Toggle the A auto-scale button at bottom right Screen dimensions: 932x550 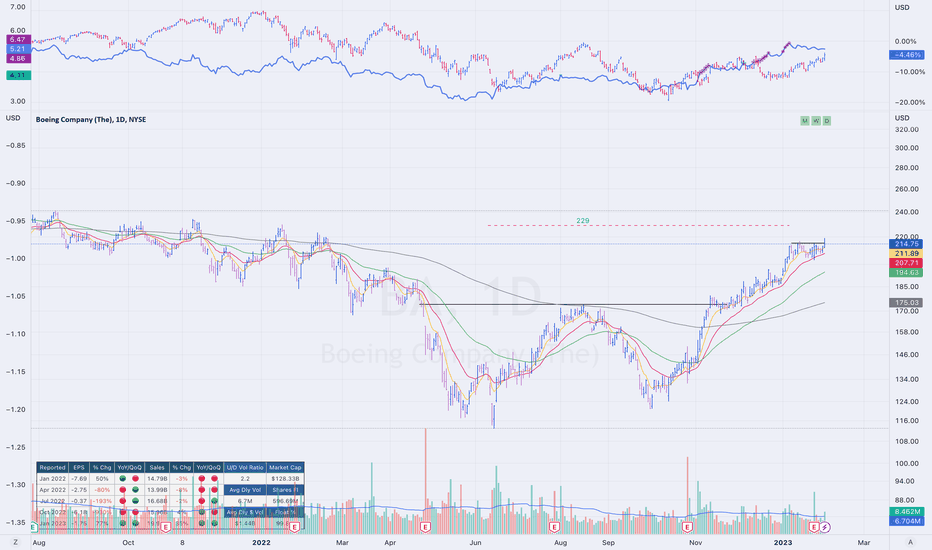coord(910,542)
